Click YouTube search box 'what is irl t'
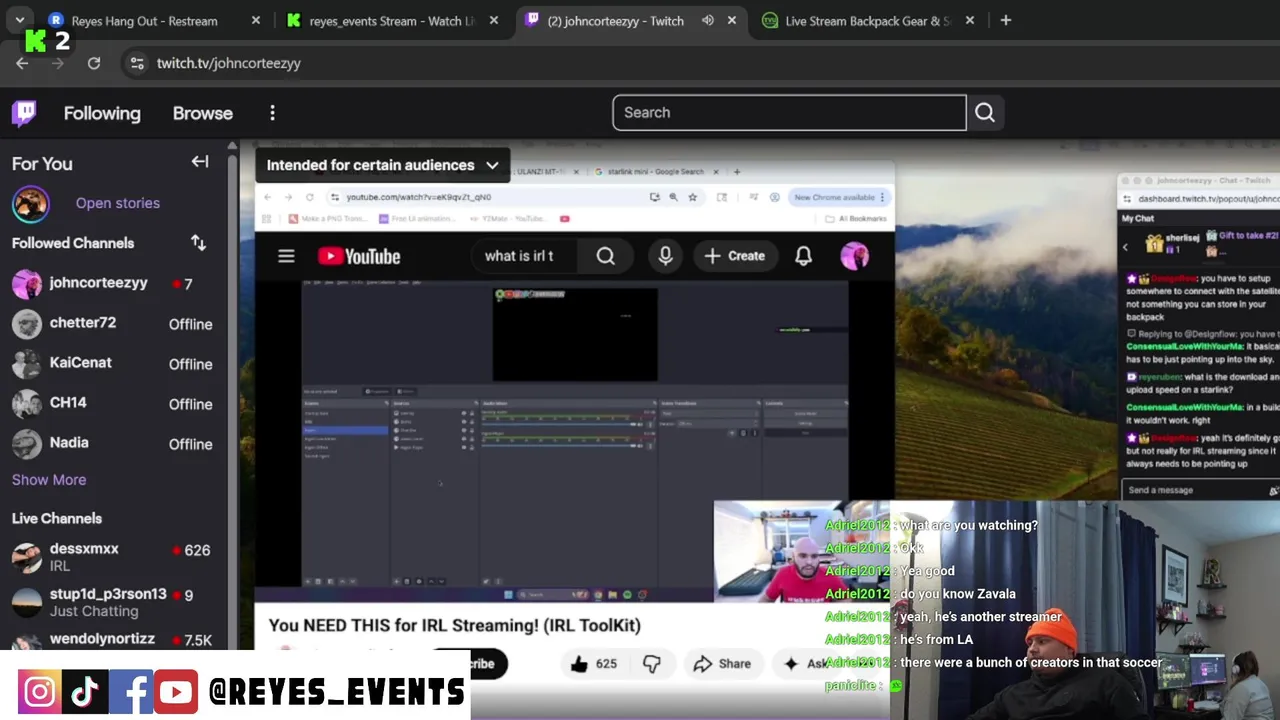This screenshot has height=720, width=1280. [x=525, y=256]
